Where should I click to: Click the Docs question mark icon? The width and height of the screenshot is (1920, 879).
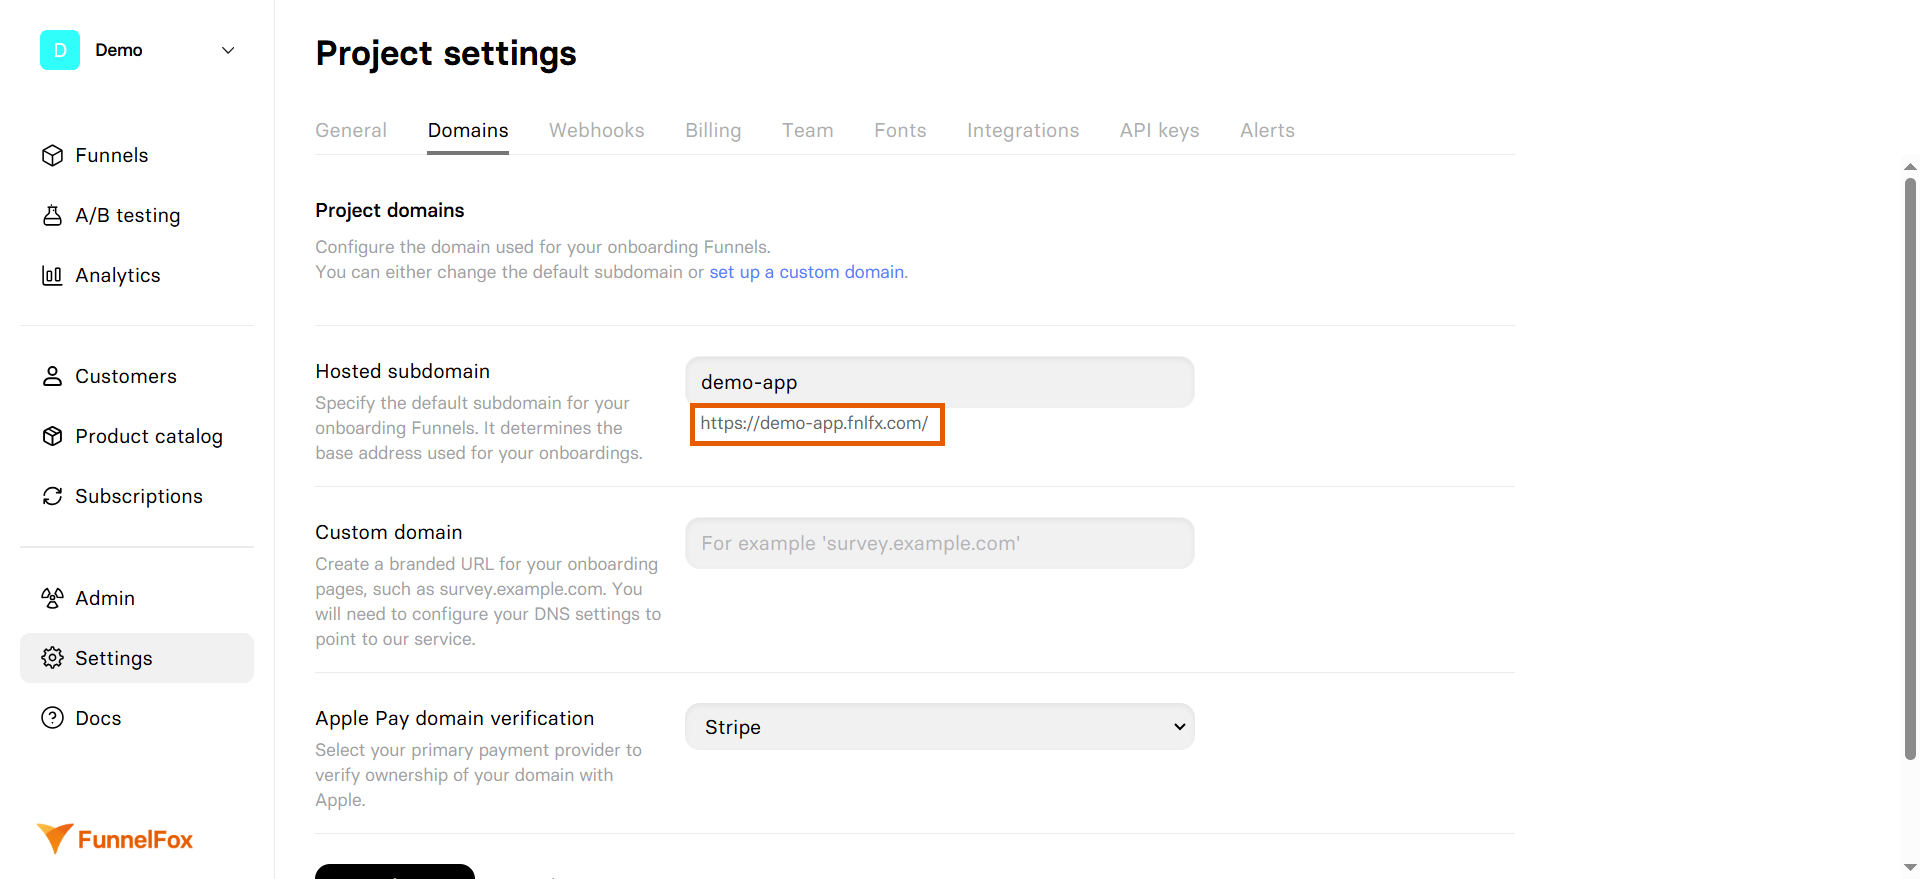click(52, 718)
